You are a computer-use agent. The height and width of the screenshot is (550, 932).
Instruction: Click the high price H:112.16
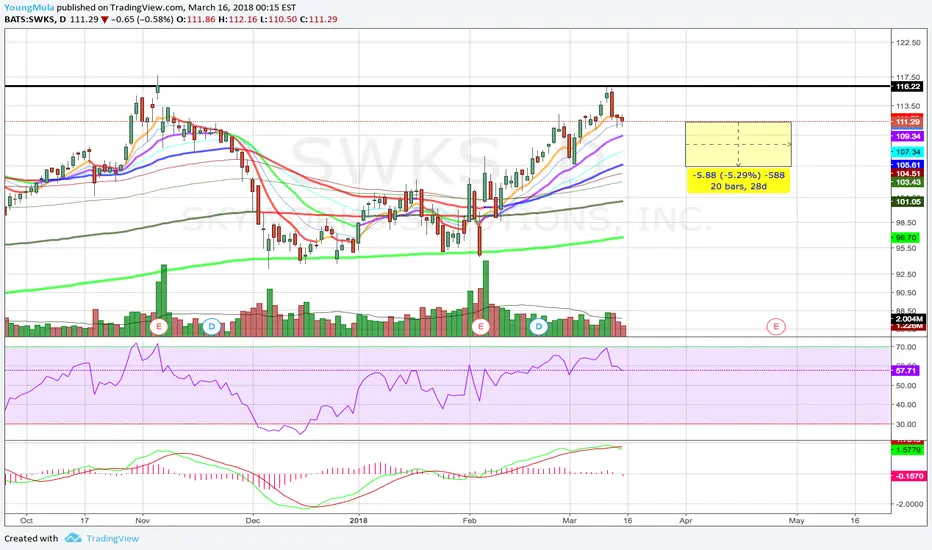[x=238, y=19]
